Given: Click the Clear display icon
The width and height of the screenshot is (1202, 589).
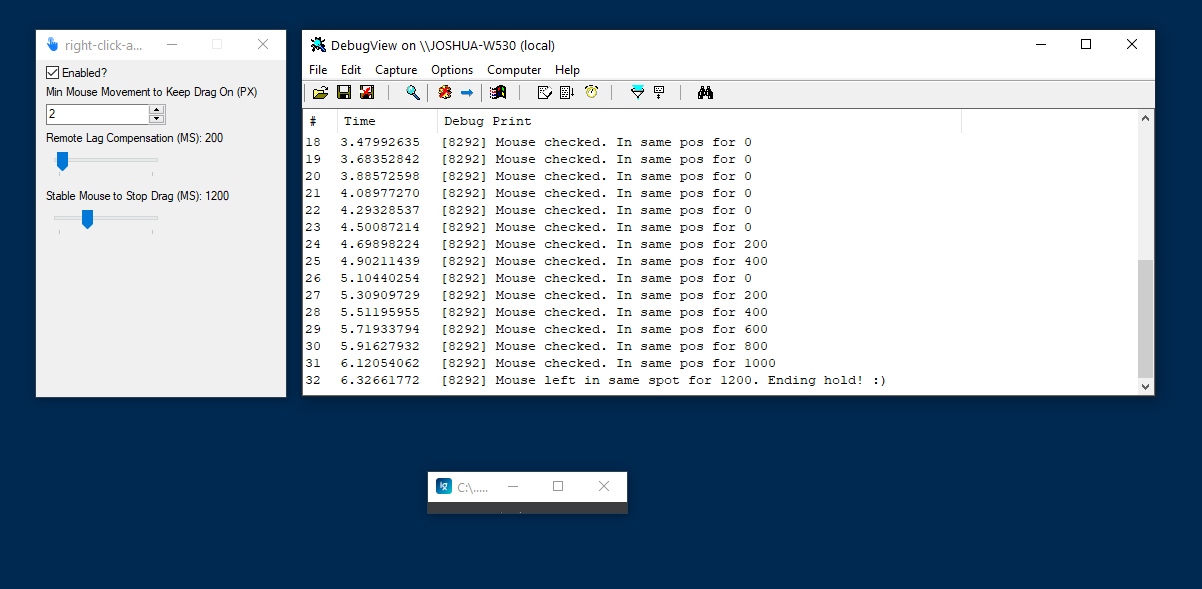Looking at the screenshot, I should pyautogui.click(x=367, y=93).
